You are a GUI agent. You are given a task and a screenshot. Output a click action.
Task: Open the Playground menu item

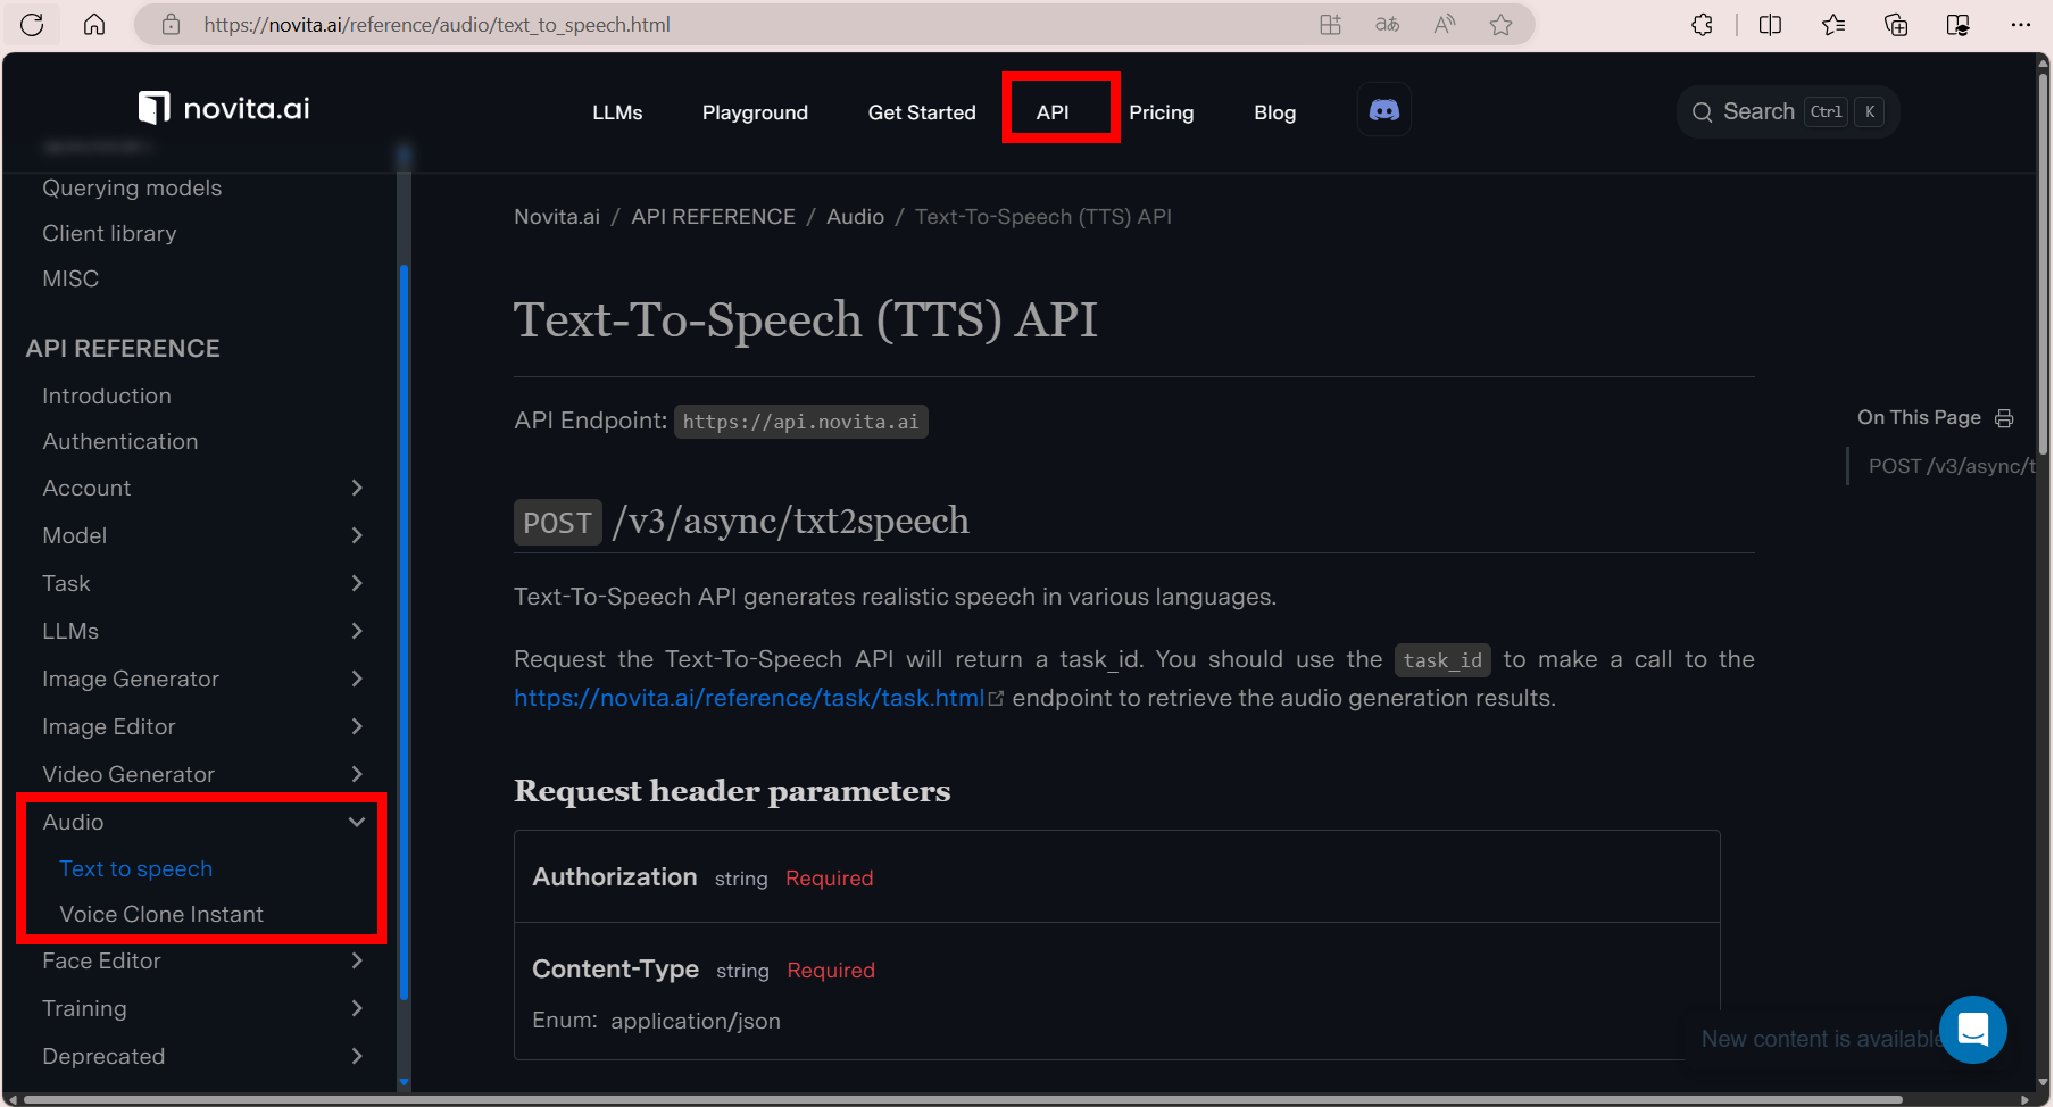tap(755, 112)
